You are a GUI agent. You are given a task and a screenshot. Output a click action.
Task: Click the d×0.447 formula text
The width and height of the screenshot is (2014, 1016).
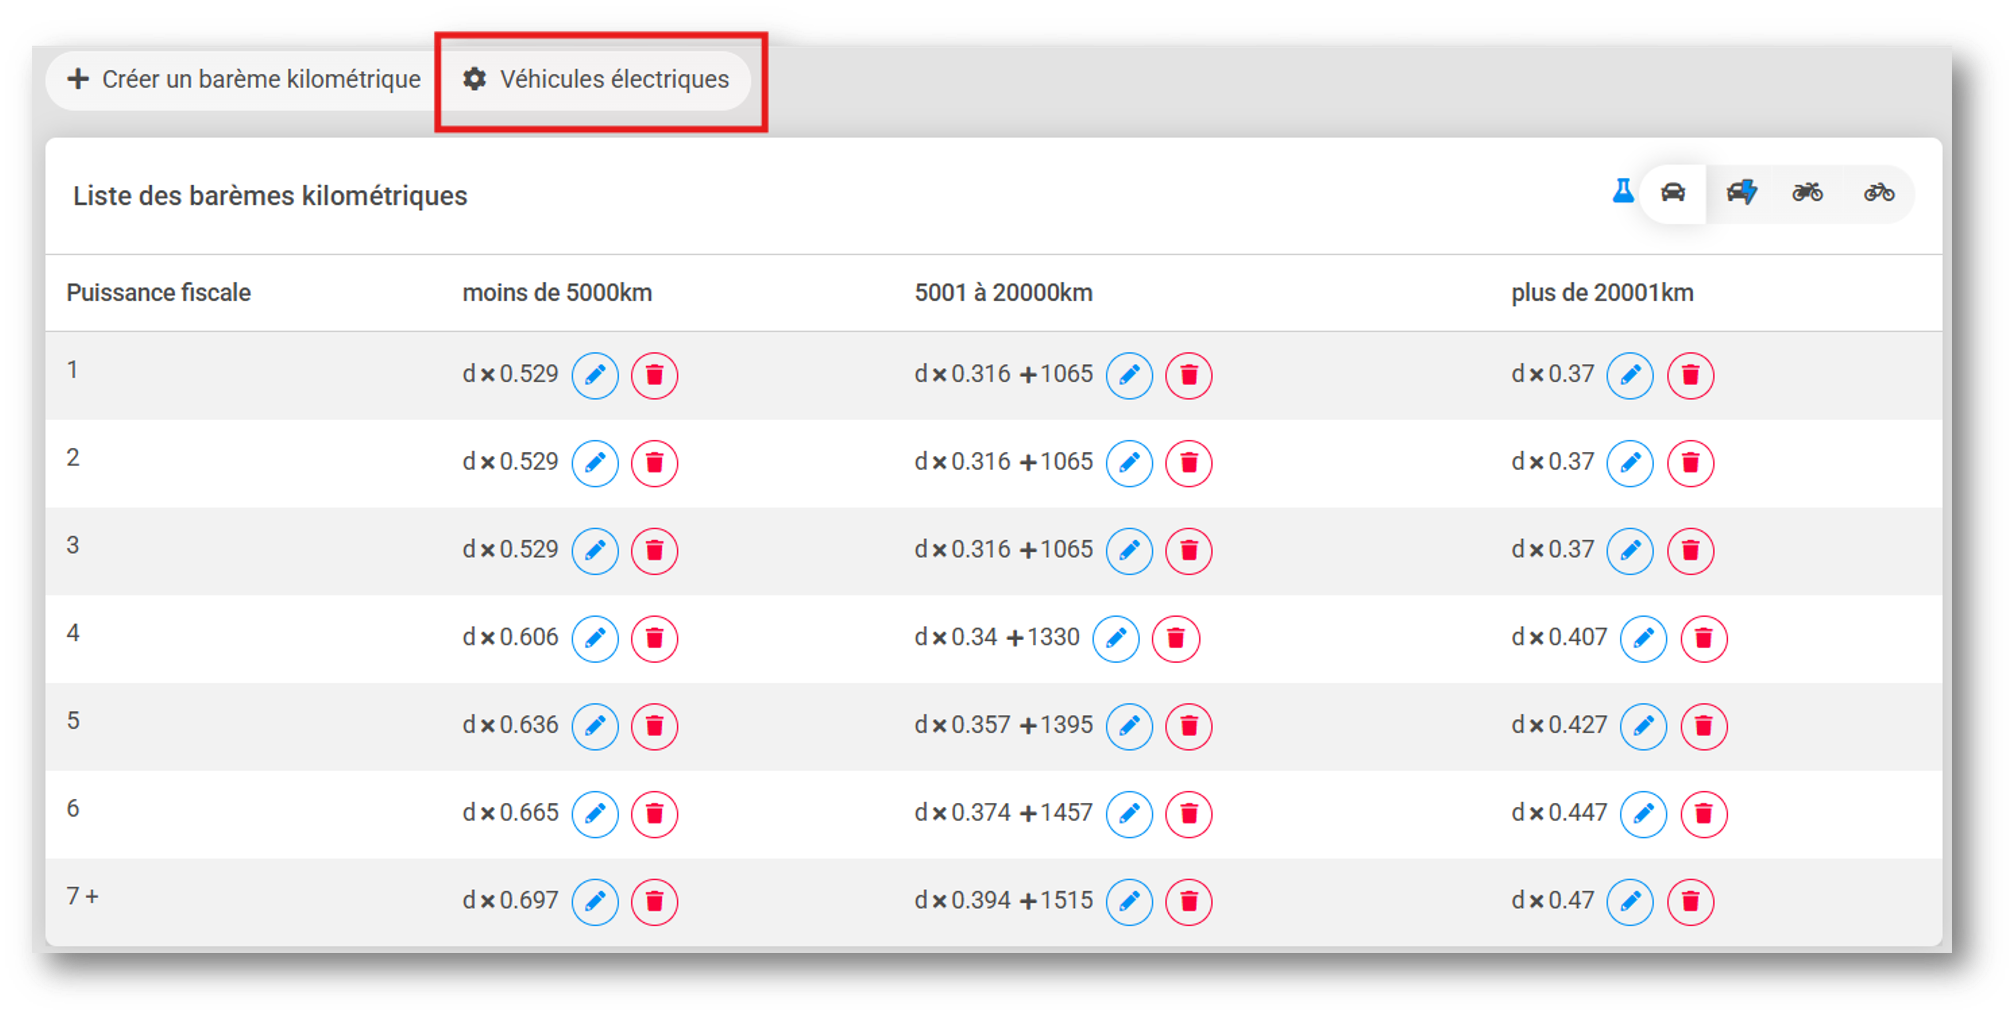coord(1559,812)
